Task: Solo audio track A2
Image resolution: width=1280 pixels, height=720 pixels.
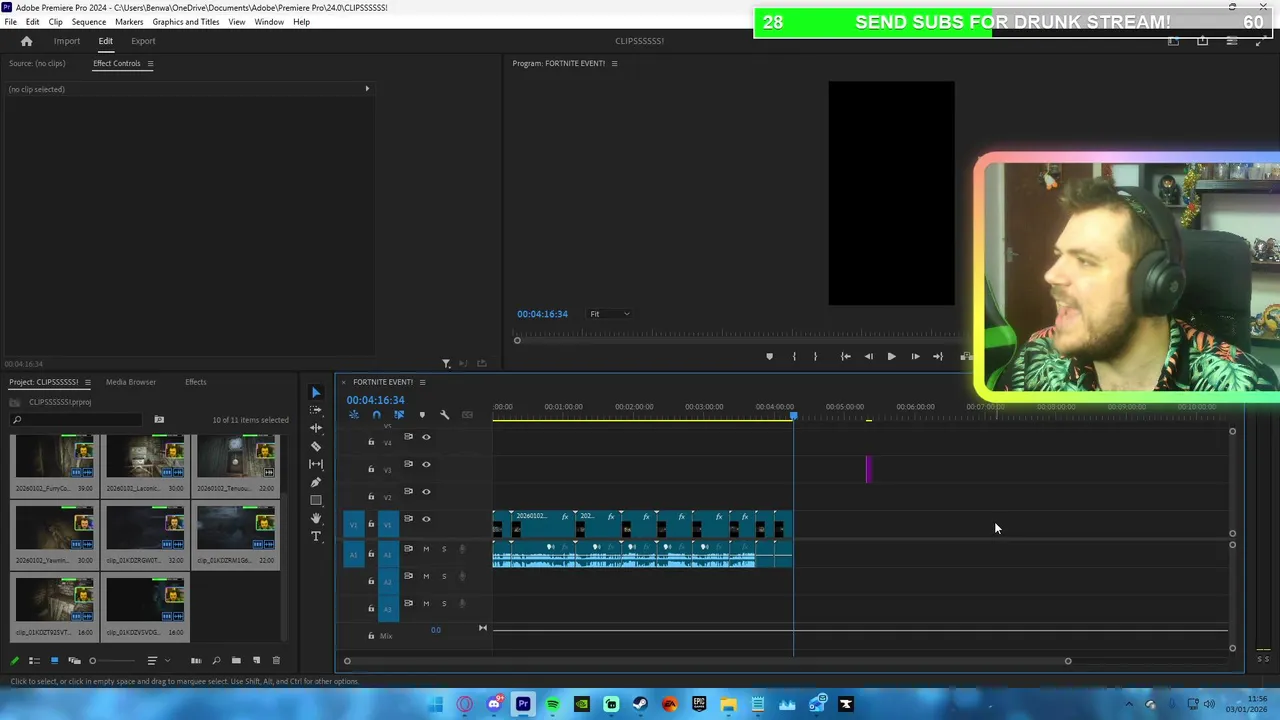Action: [444, 576]
